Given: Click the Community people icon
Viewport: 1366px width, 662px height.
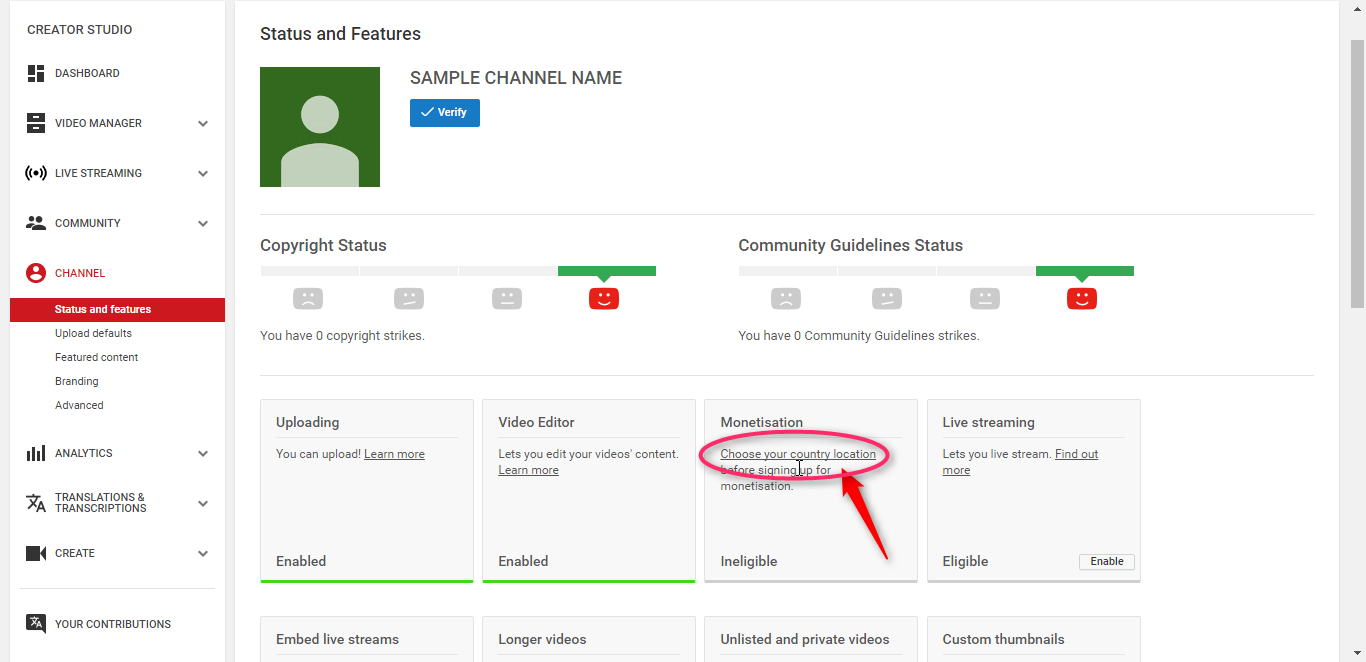Looking at the screenshot, I should click(x=36, y=223).
